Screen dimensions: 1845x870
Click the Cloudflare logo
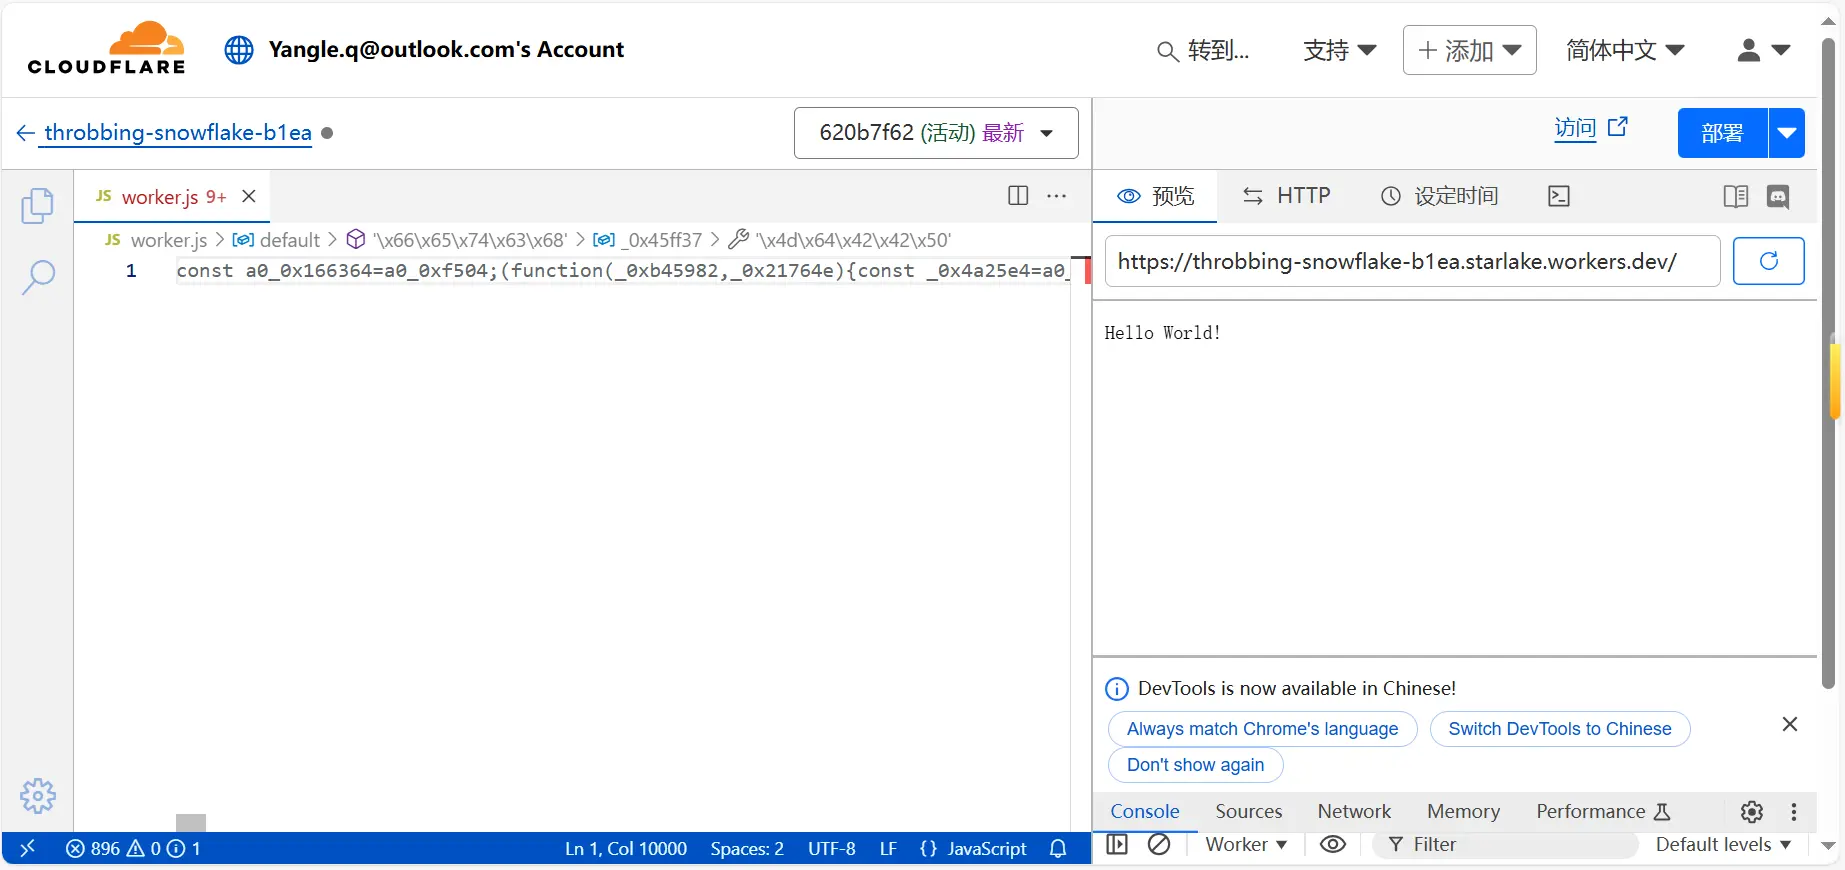(x=106, y=48)
